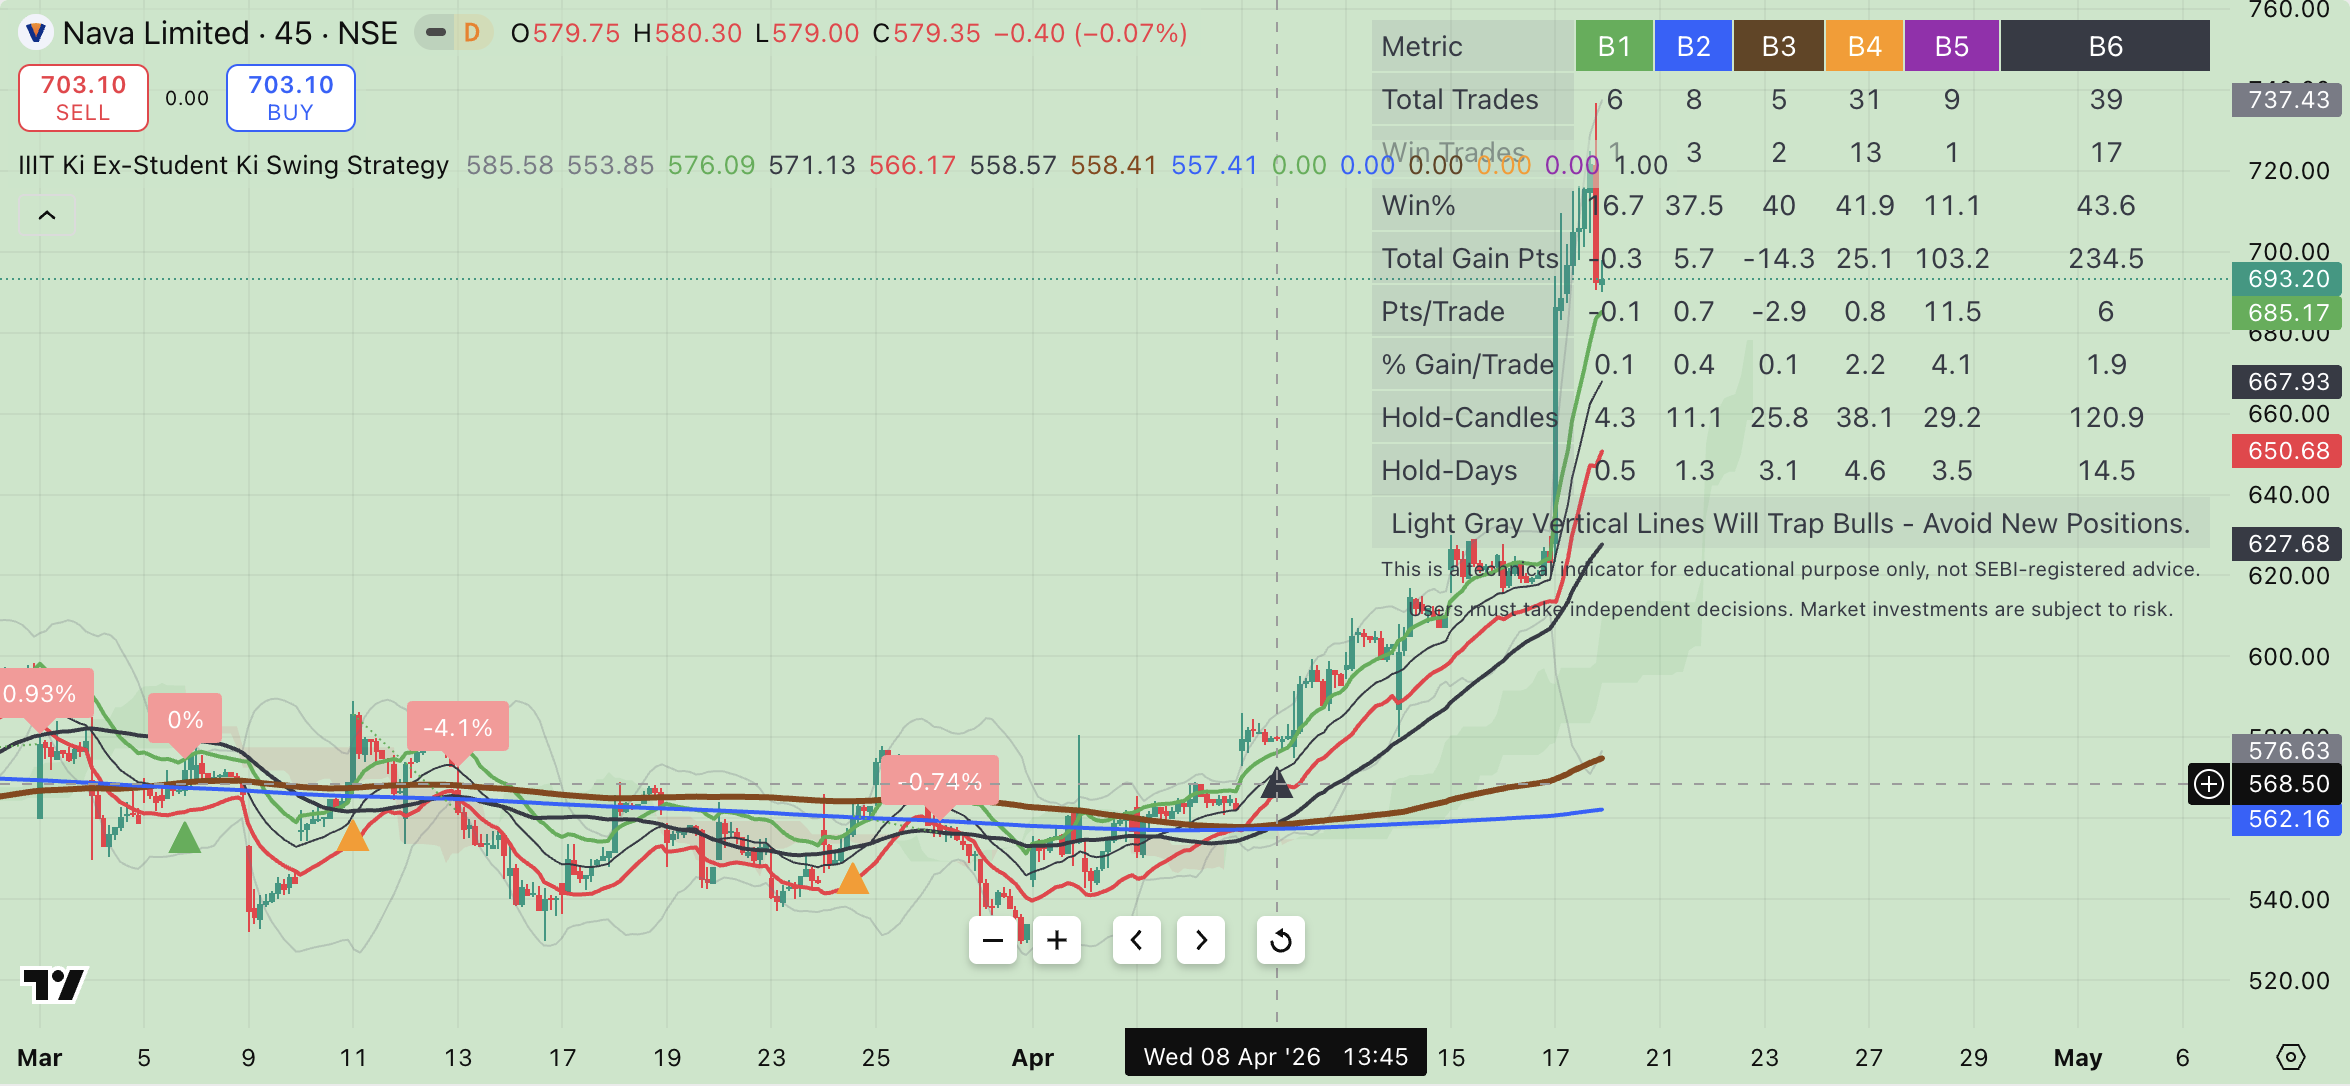Click the red 650.68 price label

[2289, 451]
